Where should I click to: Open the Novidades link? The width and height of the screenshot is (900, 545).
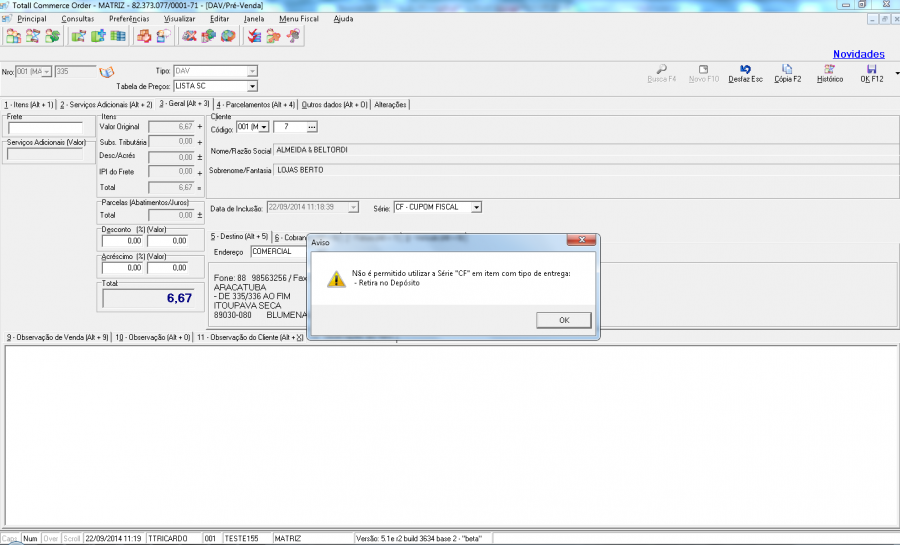[x=858, y=54]
